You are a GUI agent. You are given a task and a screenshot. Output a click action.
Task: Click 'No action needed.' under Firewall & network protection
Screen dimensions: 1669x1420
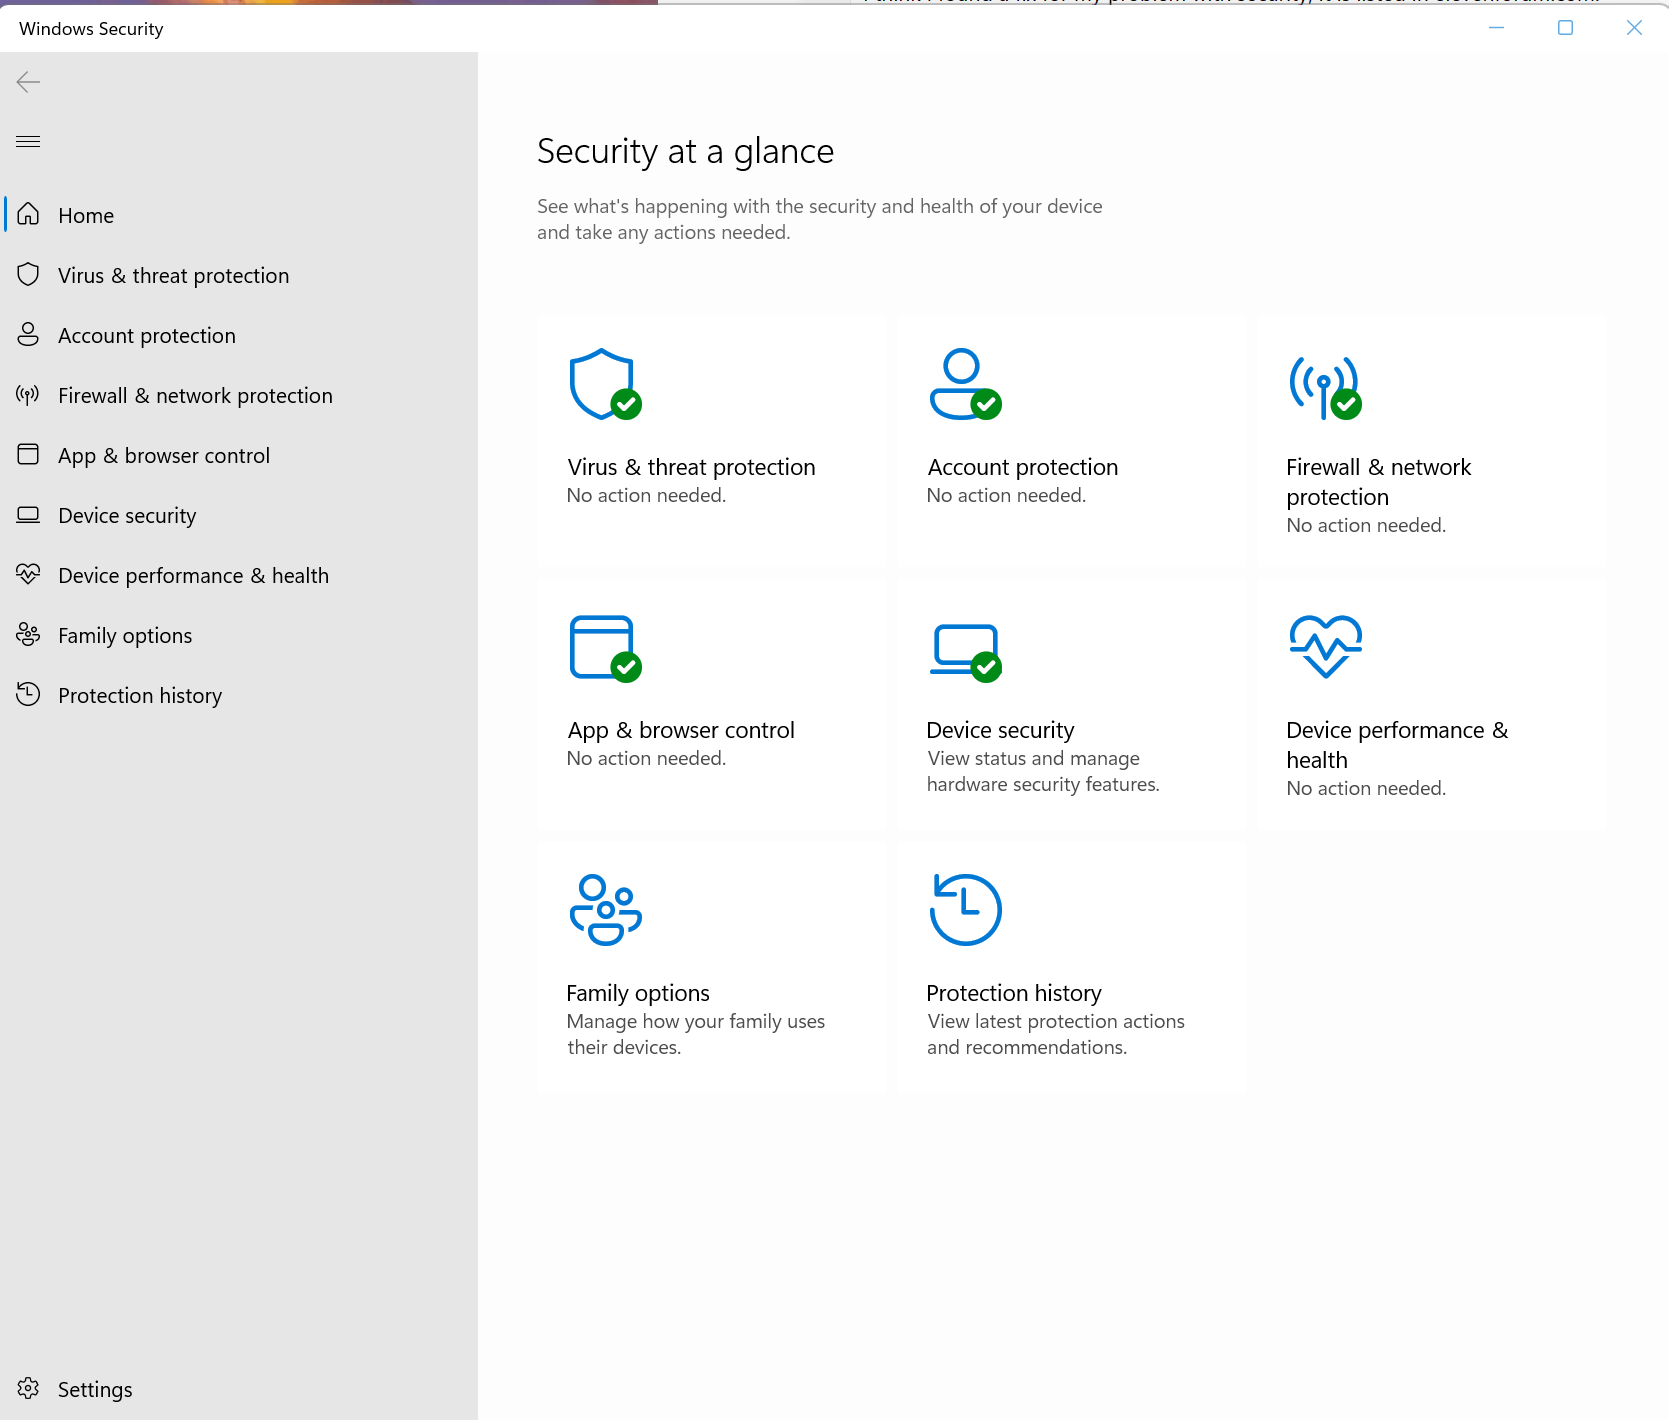coord(1366,525)
